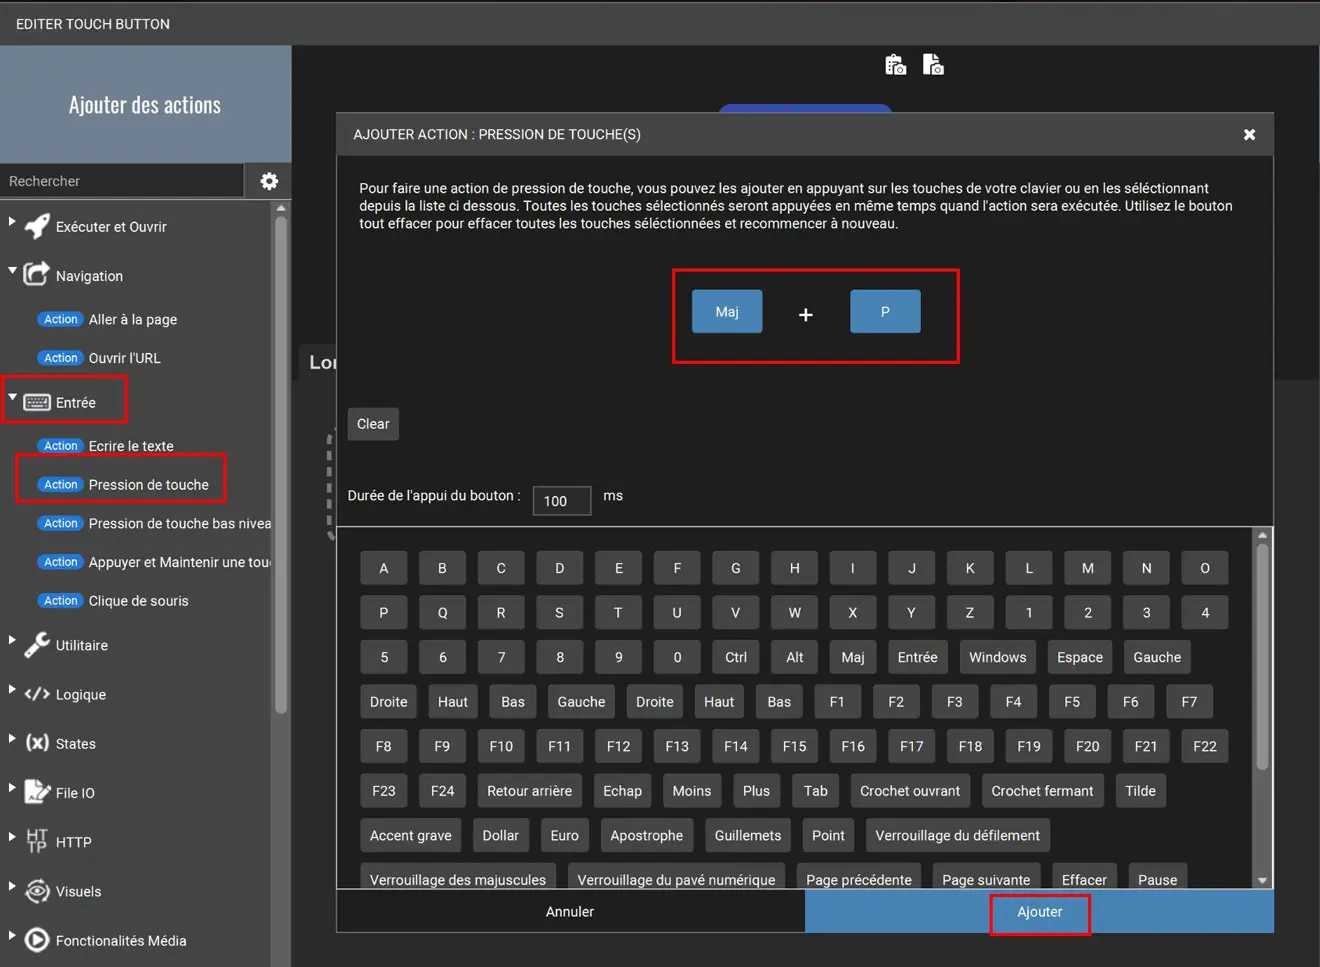Screen dimensions: 1320x967
Task: Select the Windows key
Action: tap(998, 657)
